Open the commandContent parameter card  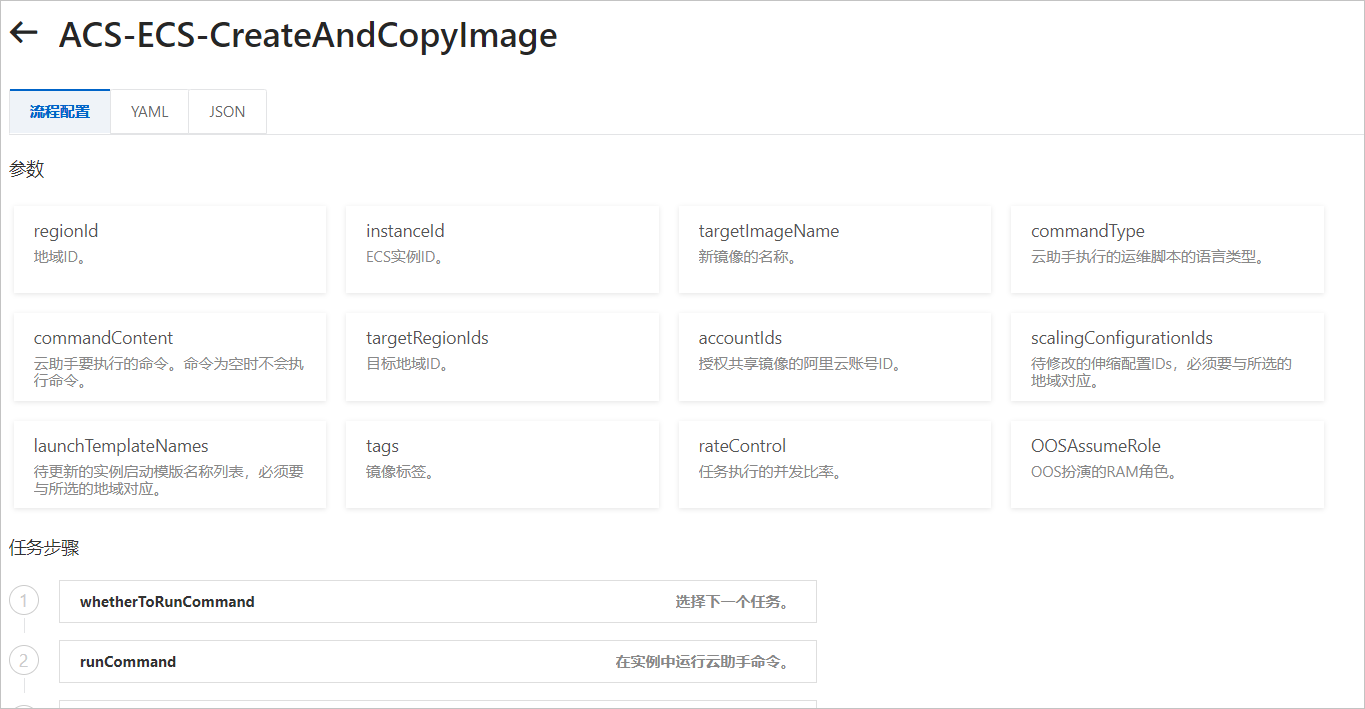(x=170, y=357)
